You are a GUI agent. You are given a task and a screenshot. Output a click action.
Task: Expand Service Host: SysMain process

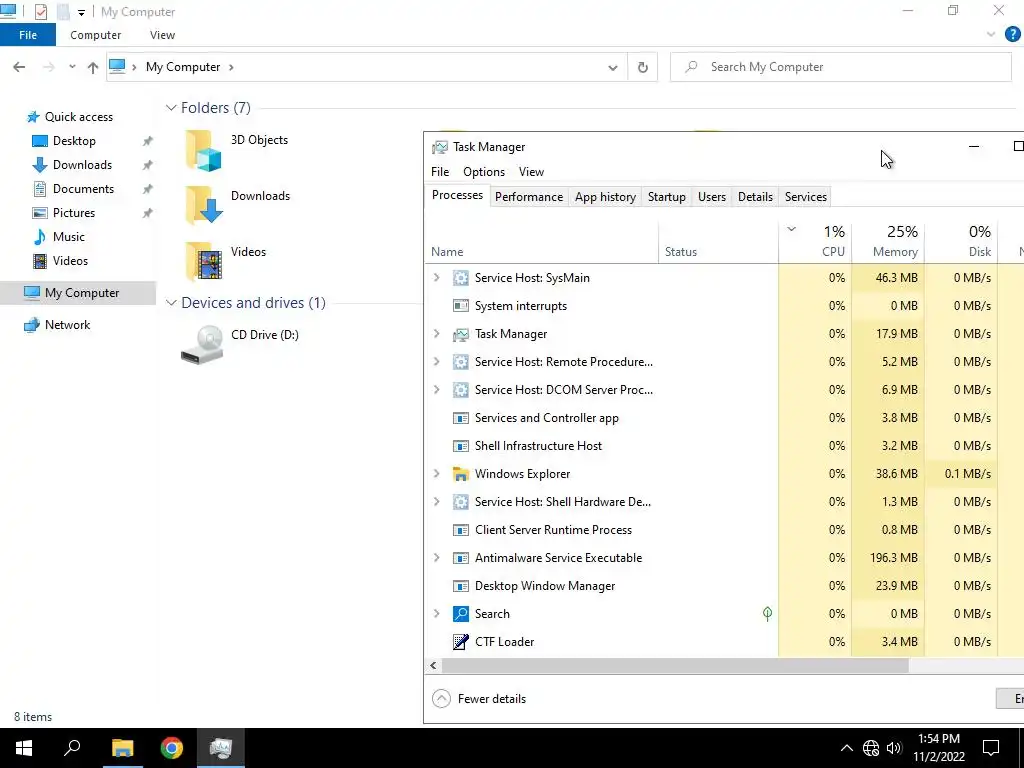(x=437, y=278)
